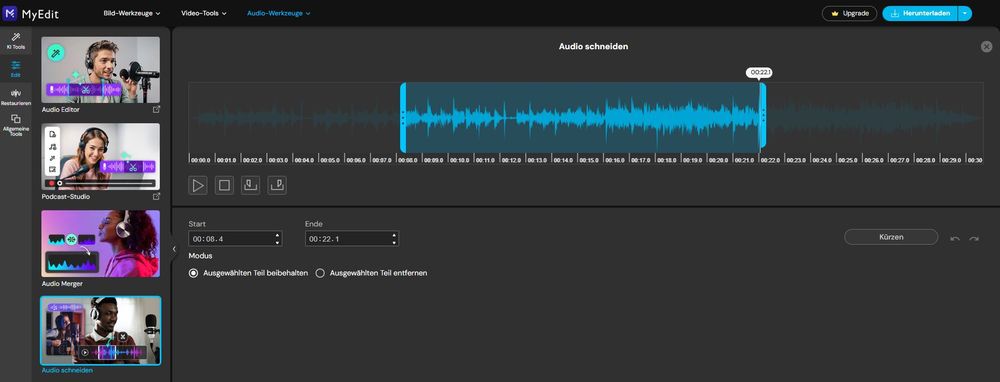
Task: Click the Start time field
Action: 235,239
